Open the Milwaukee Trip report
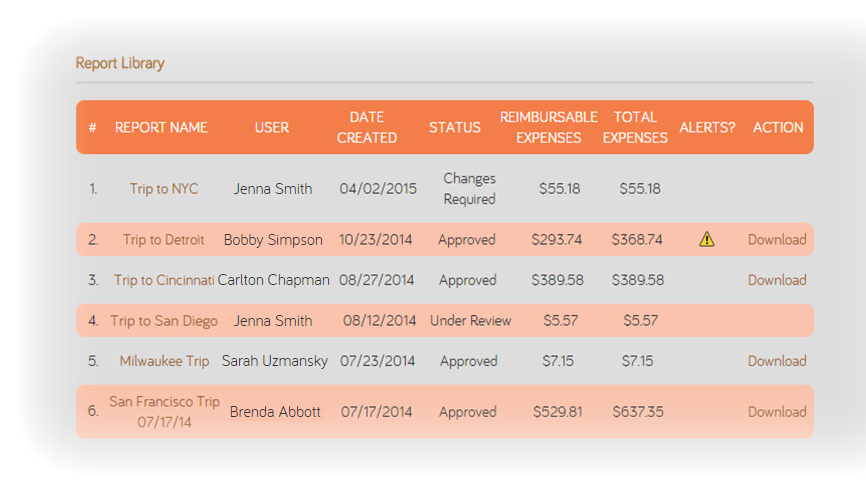The width and height of the screenshot is (866, 492). 164,361
